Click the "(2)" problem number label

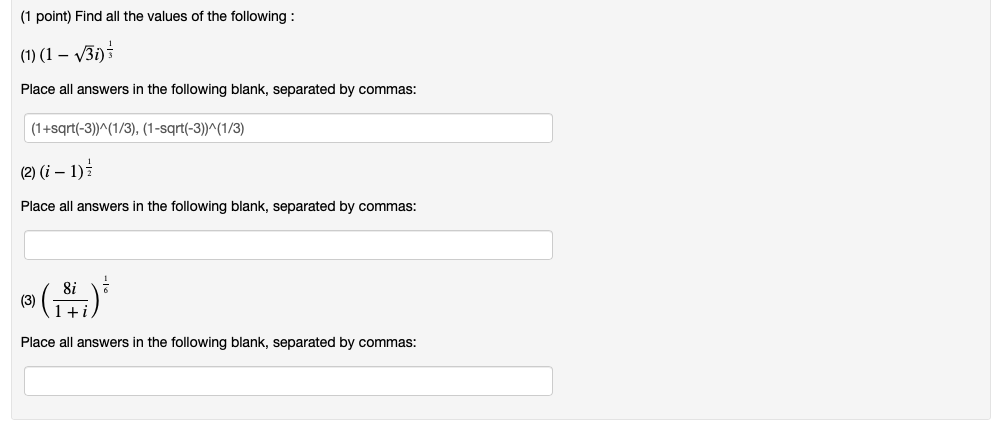(27, 172)
